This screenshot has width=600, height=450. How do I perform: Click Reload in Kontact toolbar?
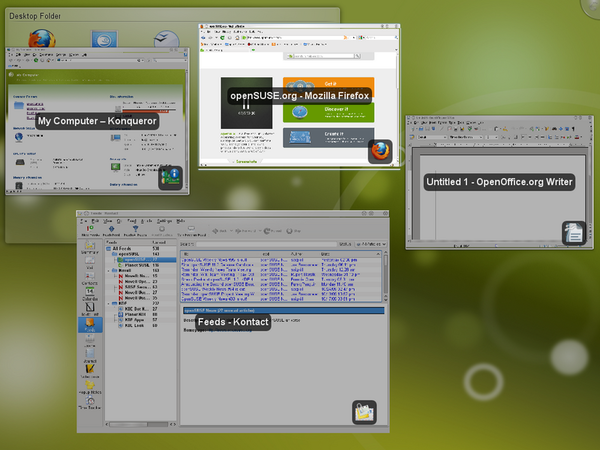tap(272, 231)
